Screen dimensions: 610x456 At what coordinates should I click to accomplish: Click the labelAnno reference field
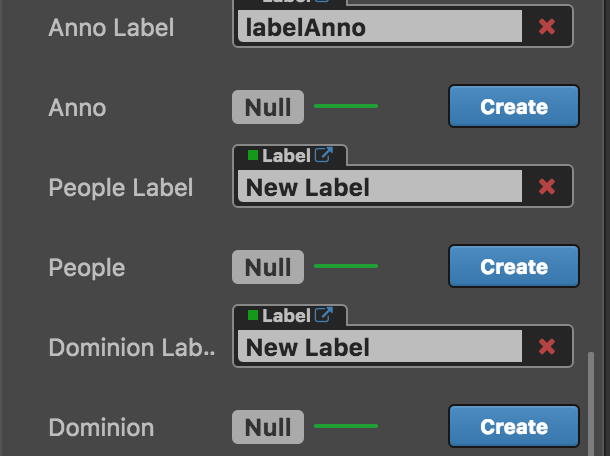380,27
